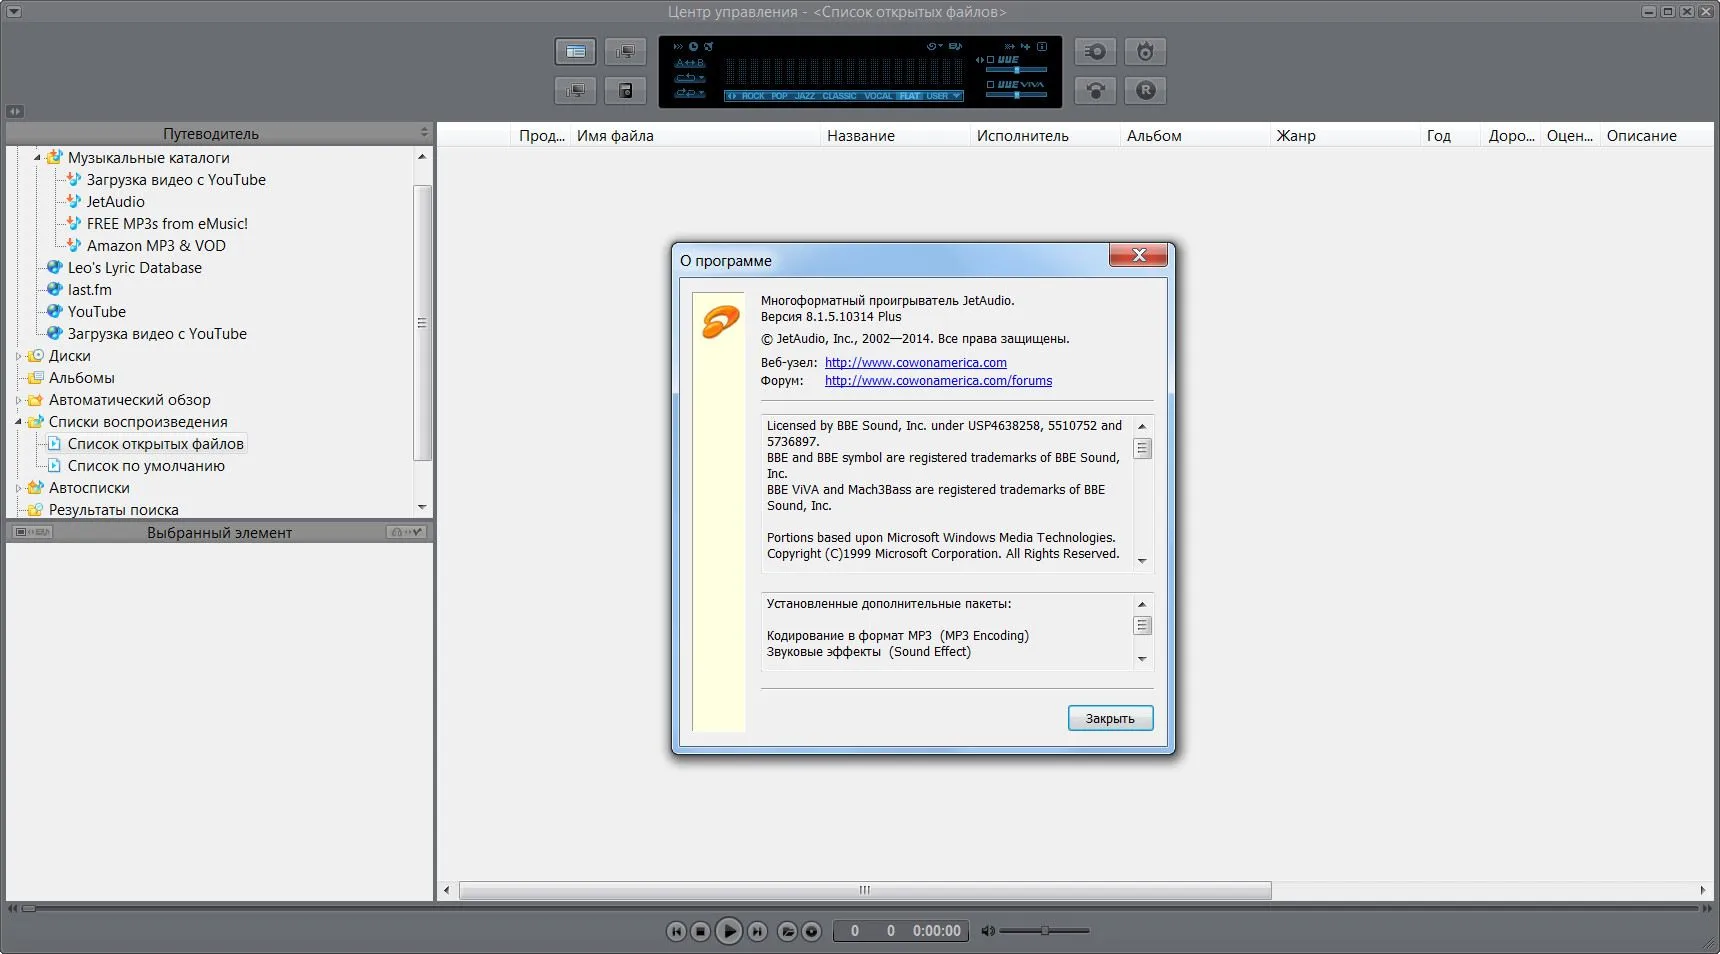Image resolution: width=1720 pixels, height=954 pixels.
Task: Skip to the next track
Action: coord(758,931)
